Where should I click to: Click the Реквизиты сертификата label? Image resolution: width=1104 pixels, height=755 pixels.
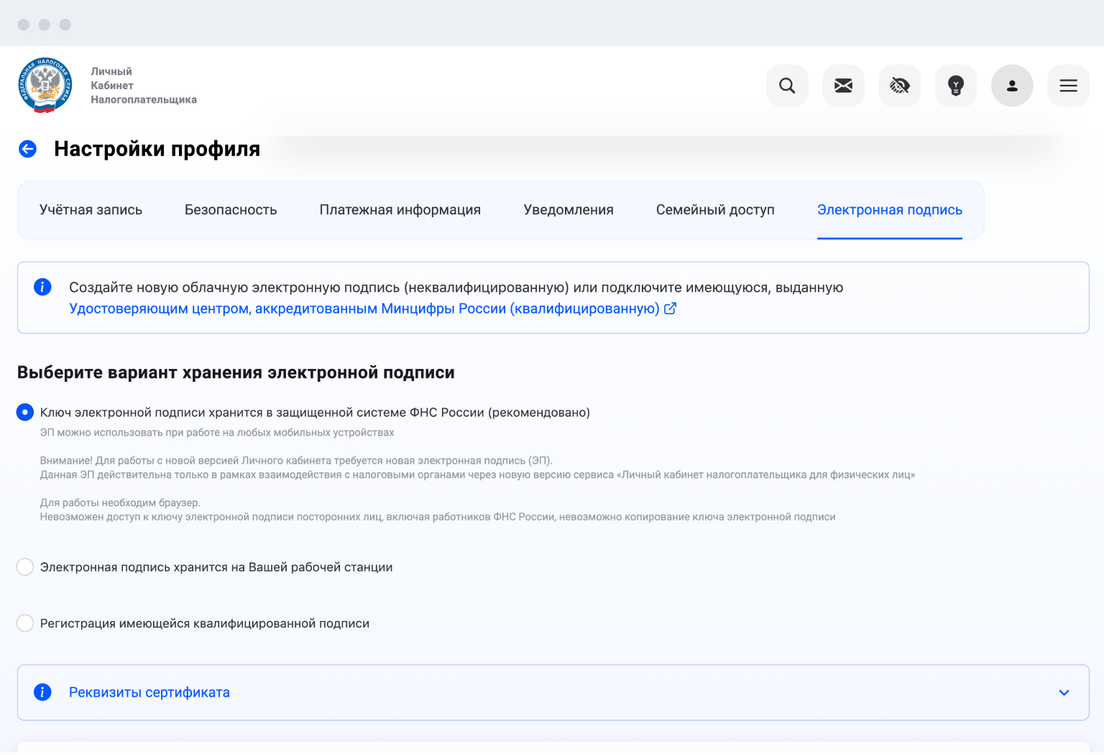coord(149,692)
